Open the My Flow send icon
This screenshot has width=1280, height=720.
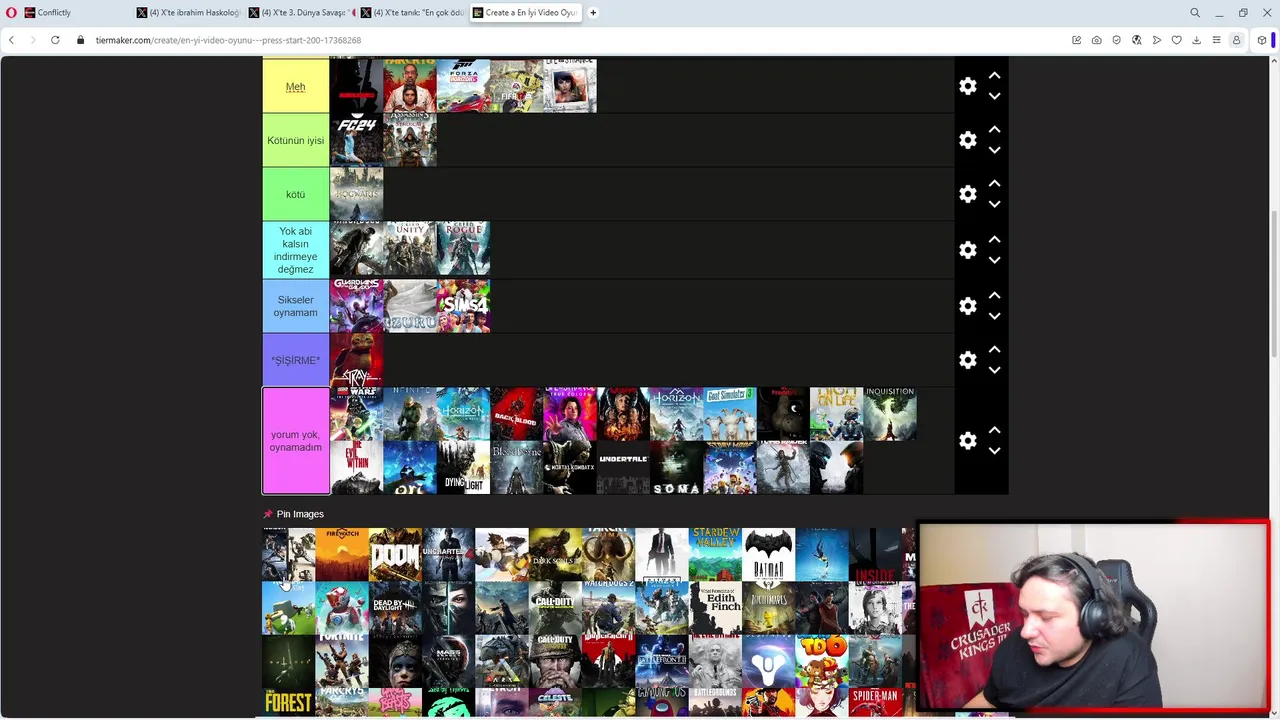point(1156,40)
